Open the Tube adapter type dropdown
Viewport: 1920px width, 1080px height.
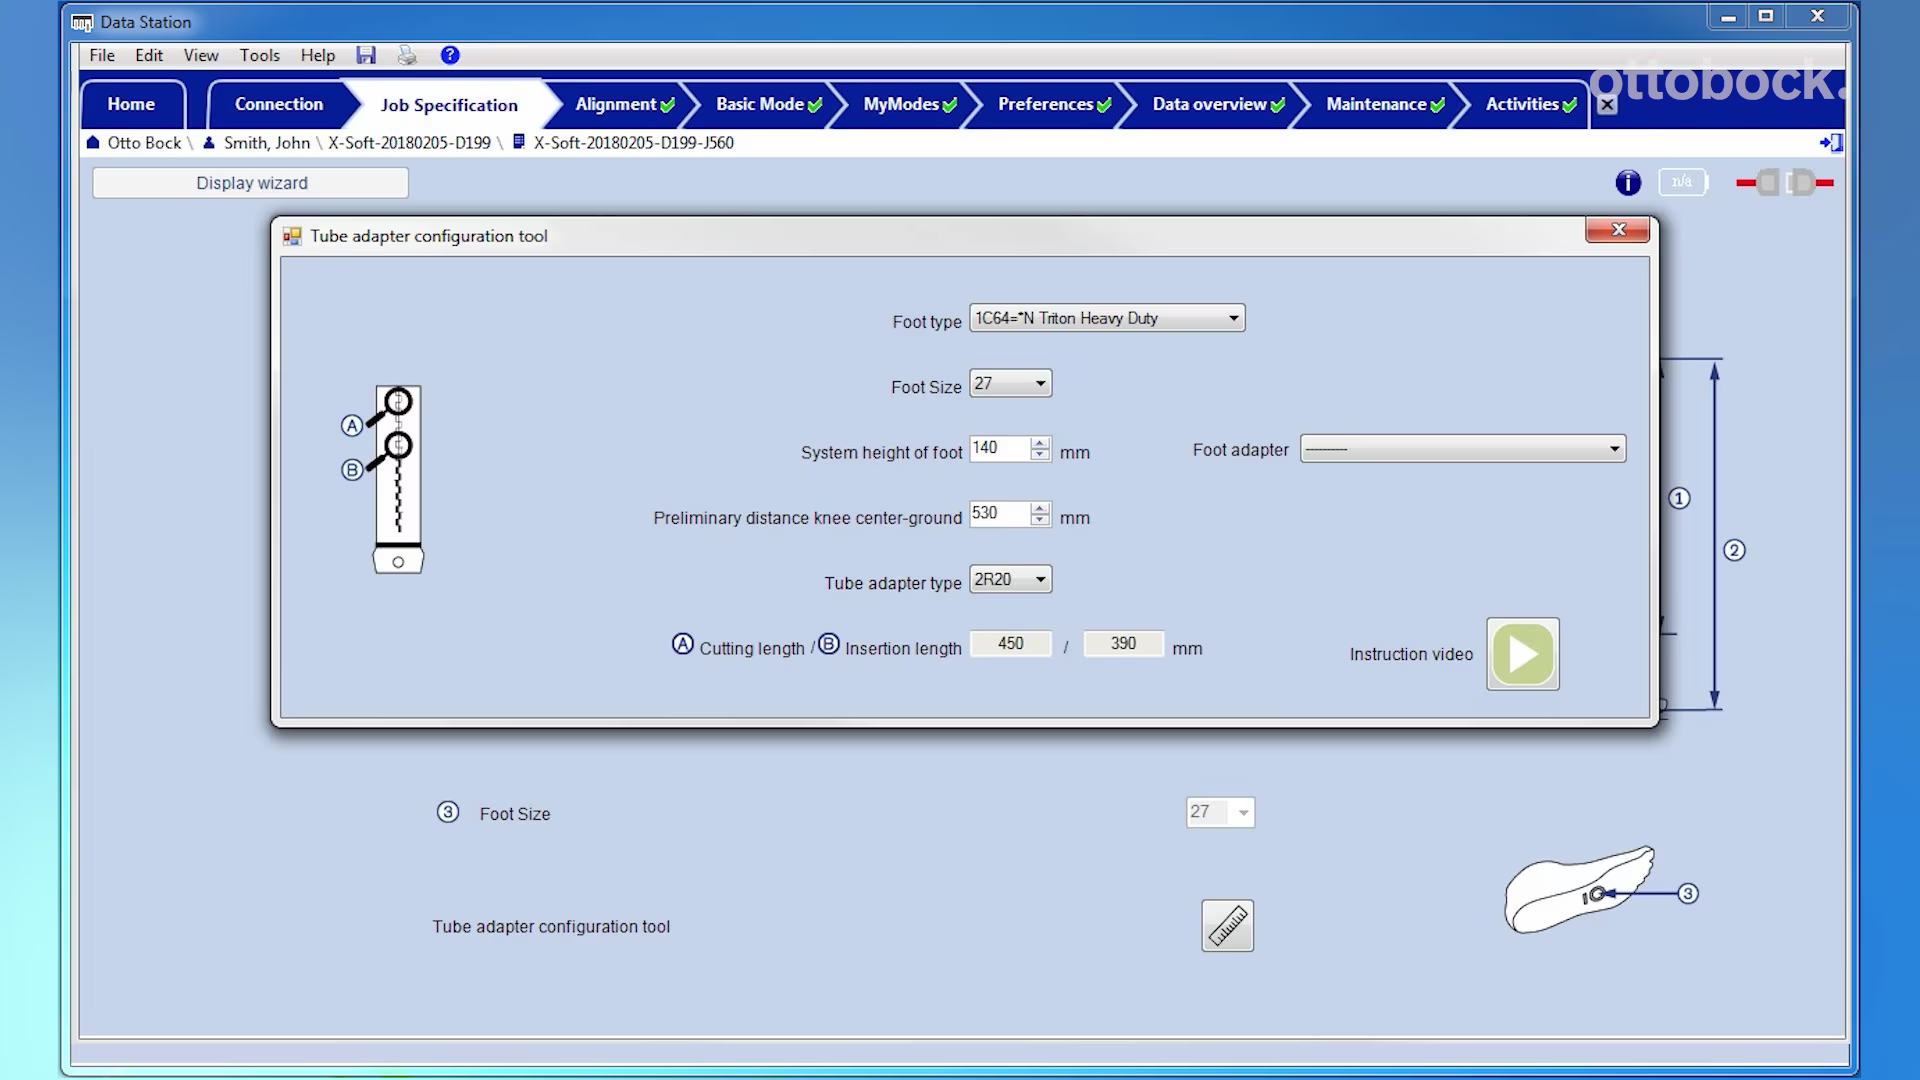click(1040, 580)
